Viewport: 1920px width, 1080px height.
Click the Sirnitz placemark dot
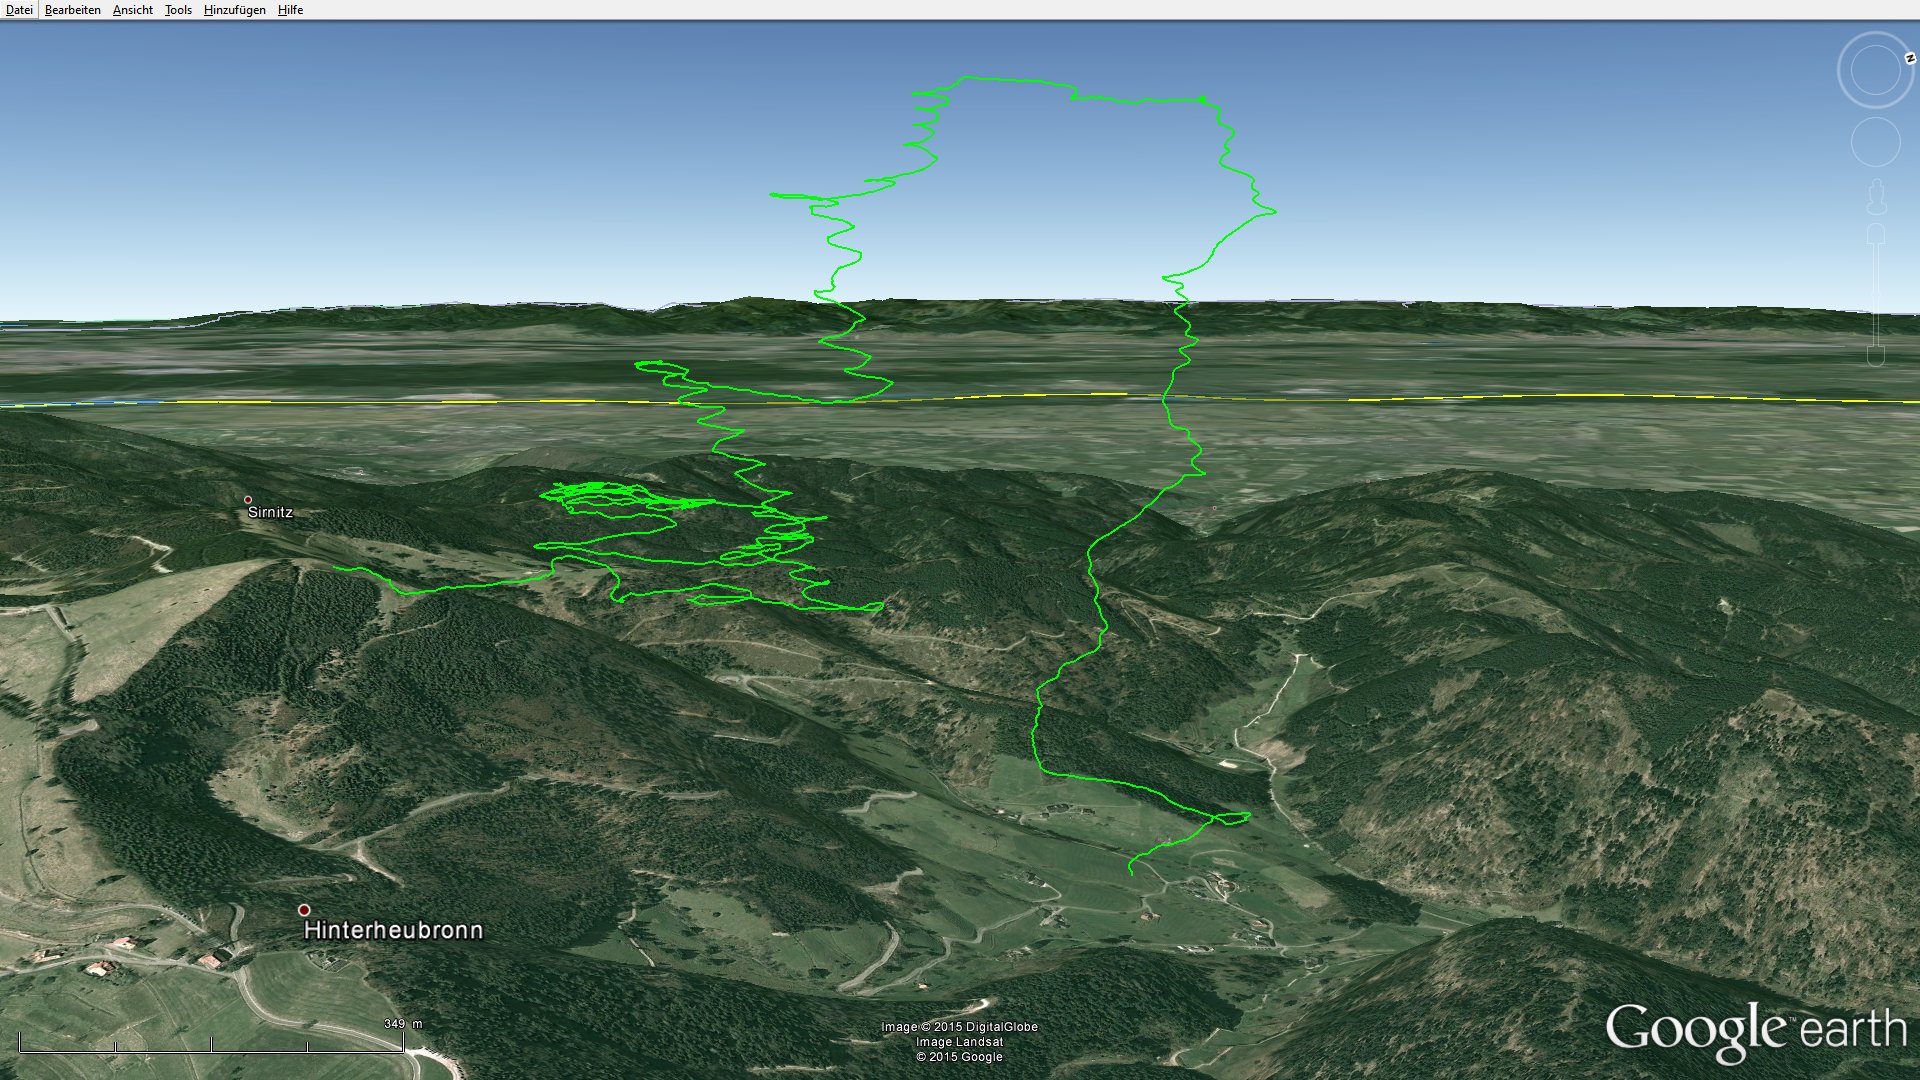click(x=248, y=500)
